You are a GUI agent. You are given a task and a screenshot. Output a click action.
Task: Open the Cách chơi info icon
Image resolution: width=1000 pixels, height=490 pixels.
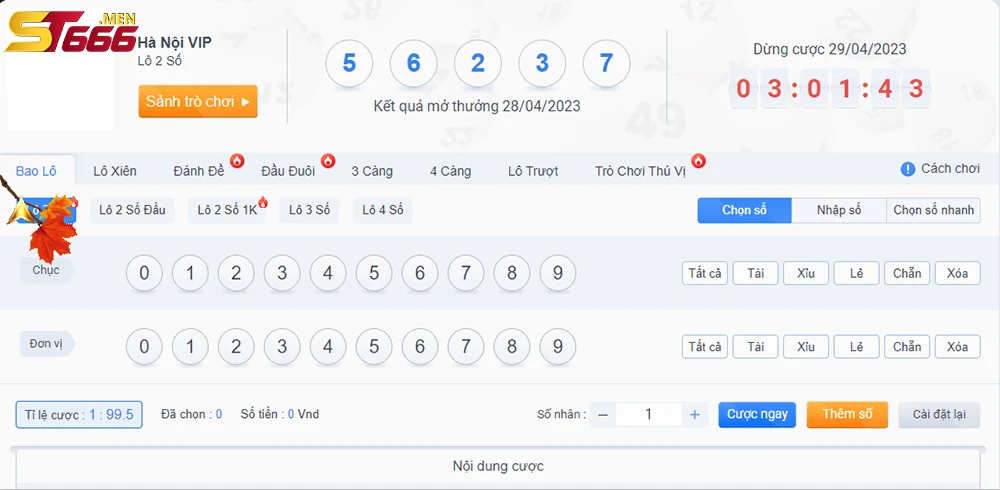point(908,169)
